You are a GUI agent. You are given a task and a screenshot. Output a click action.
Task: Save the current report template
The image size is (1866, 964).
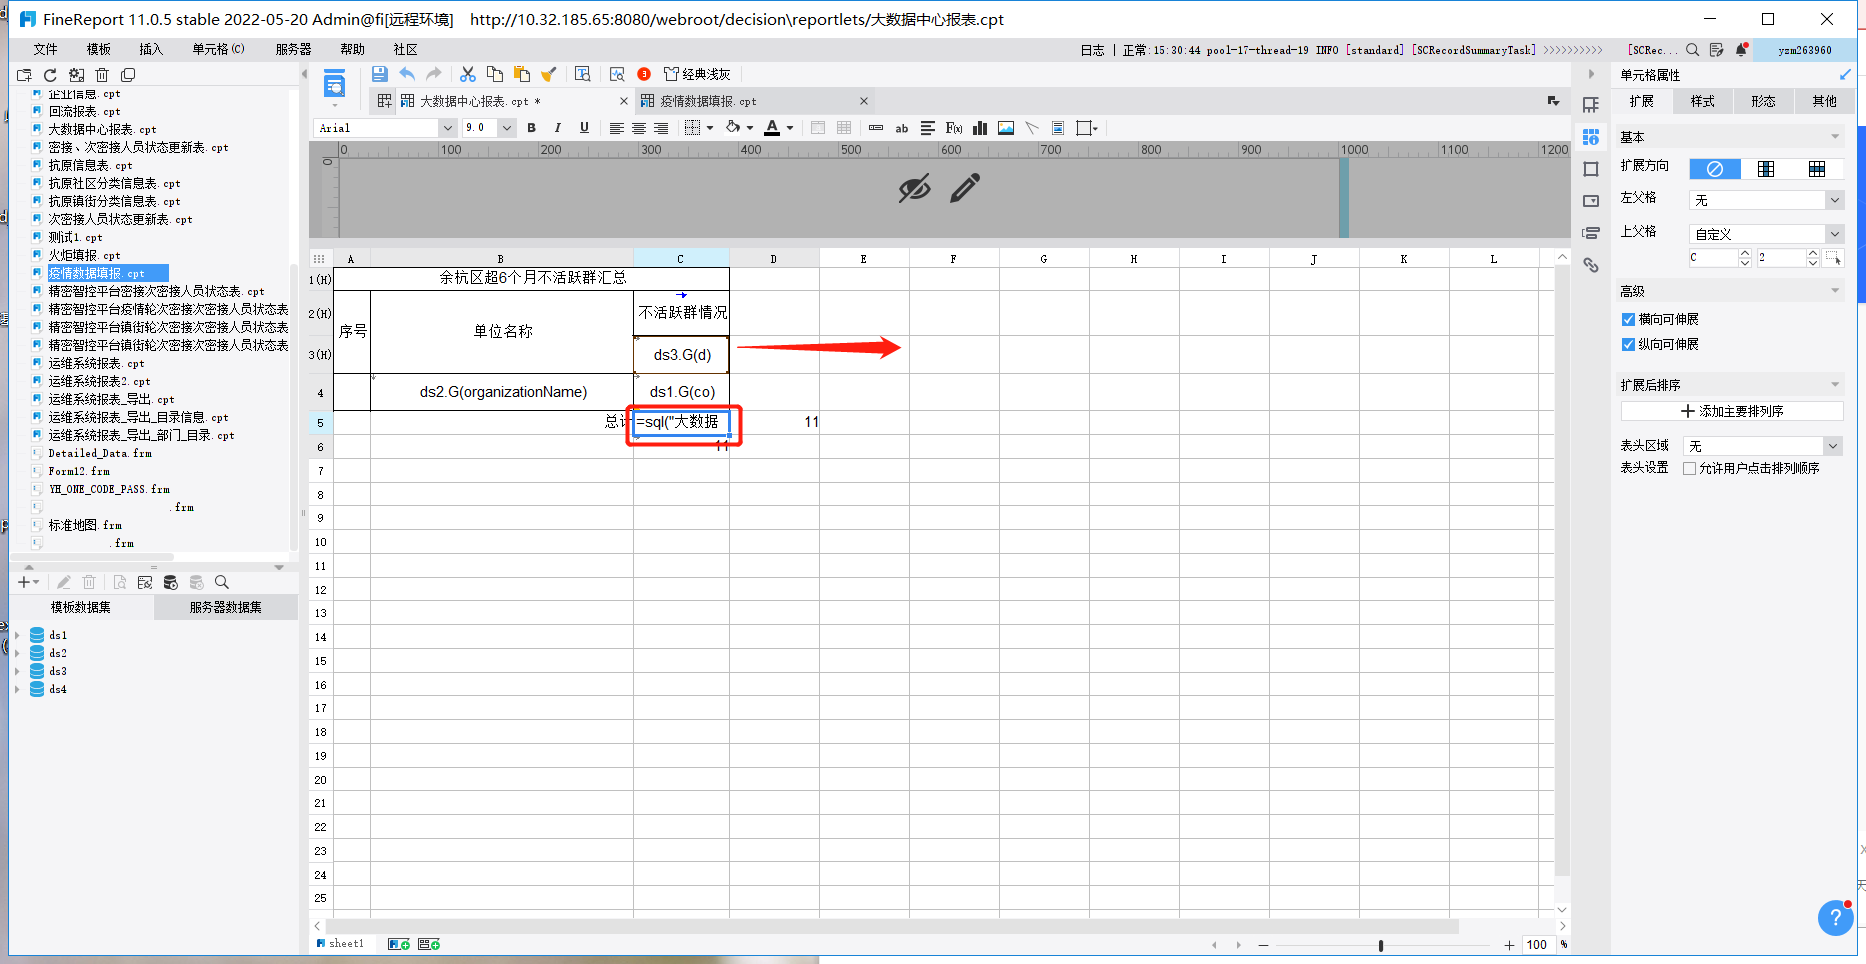click(x=379, y=74)
